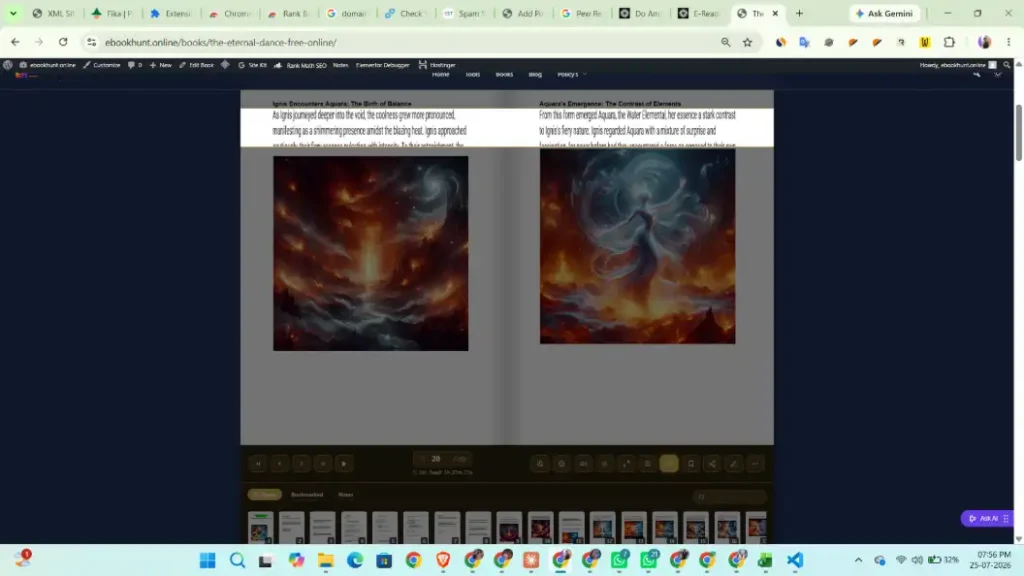The height and width of the screenshot is (576, 1024).
Task: Click Edit Book in the admin bar
Action: tap(196, 65)
